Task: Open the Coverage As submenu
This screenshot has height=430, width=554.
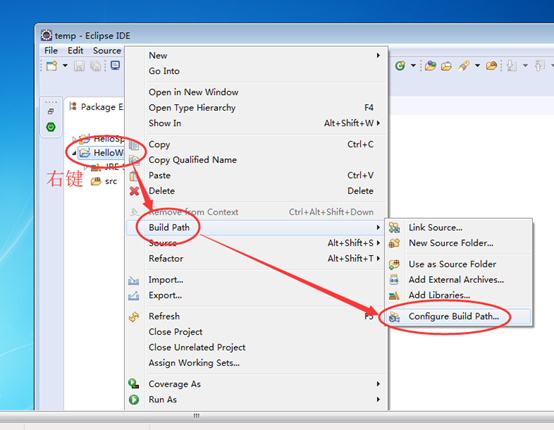Action: [x=257, y=384]
